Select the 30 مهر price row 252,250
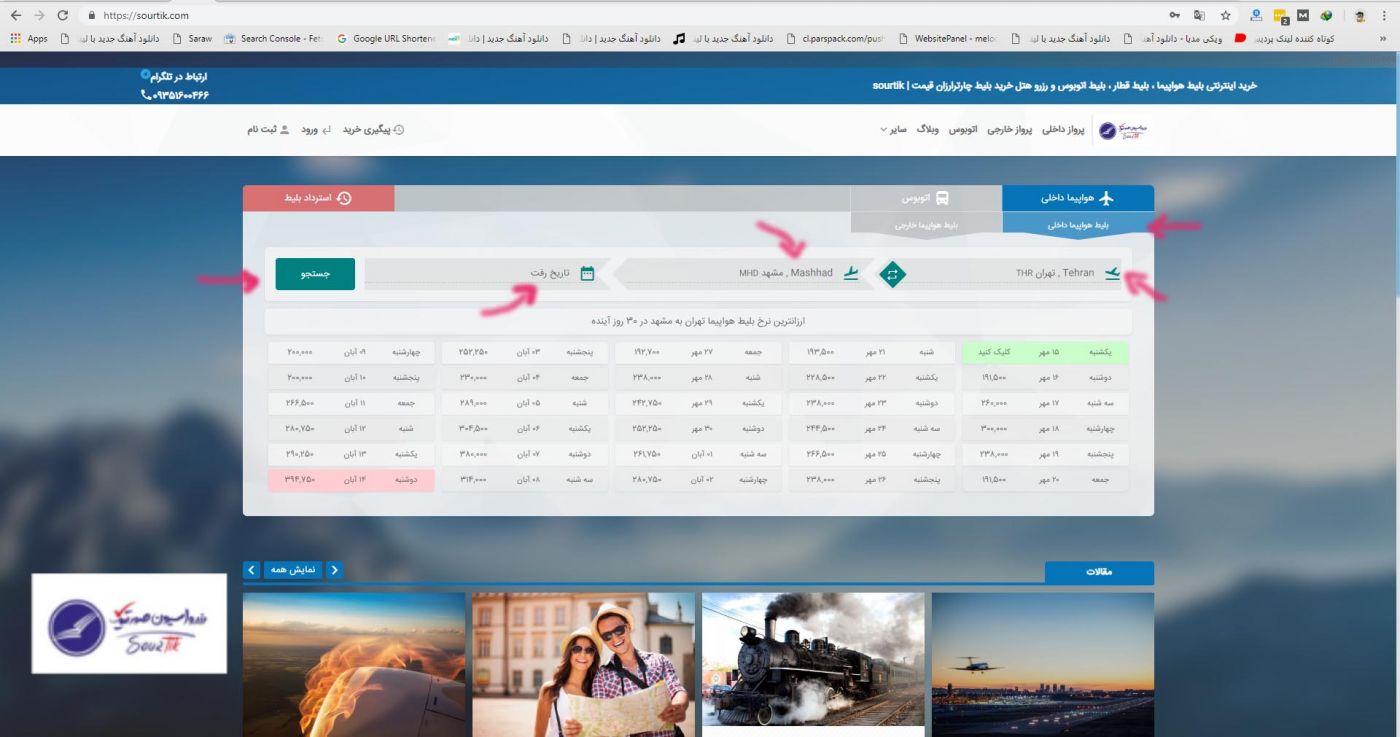Image resolution: width=1400 pixels, height=737 pixels. (x=698, y=428)
